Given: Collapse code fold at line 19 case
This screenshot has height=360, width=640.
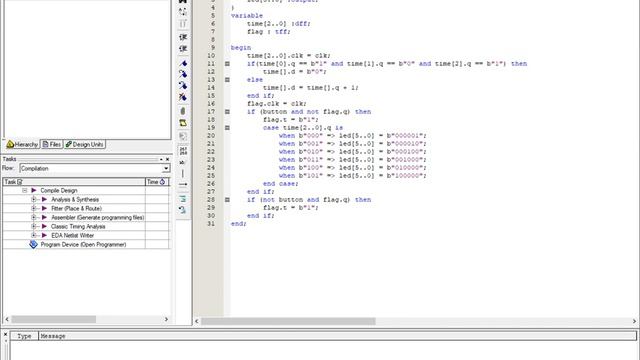Looking at the screenshot, I should click(227, 128).
